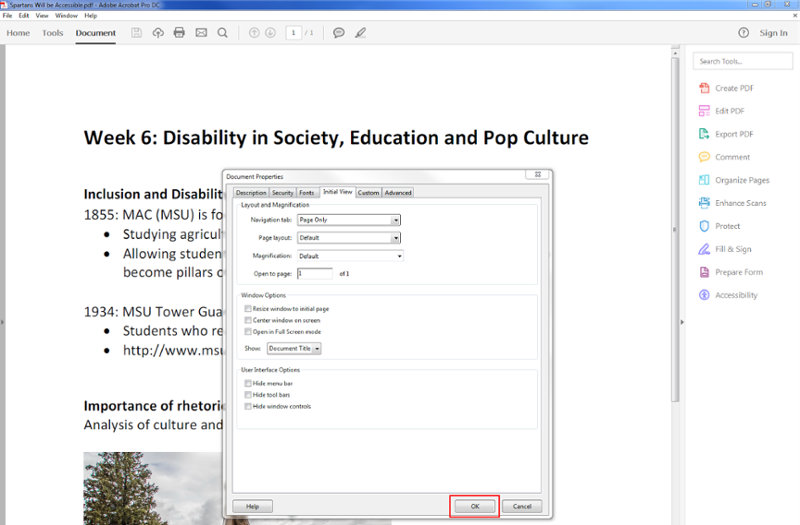
Task: Select the Document view tab
Action: (95, 33)
